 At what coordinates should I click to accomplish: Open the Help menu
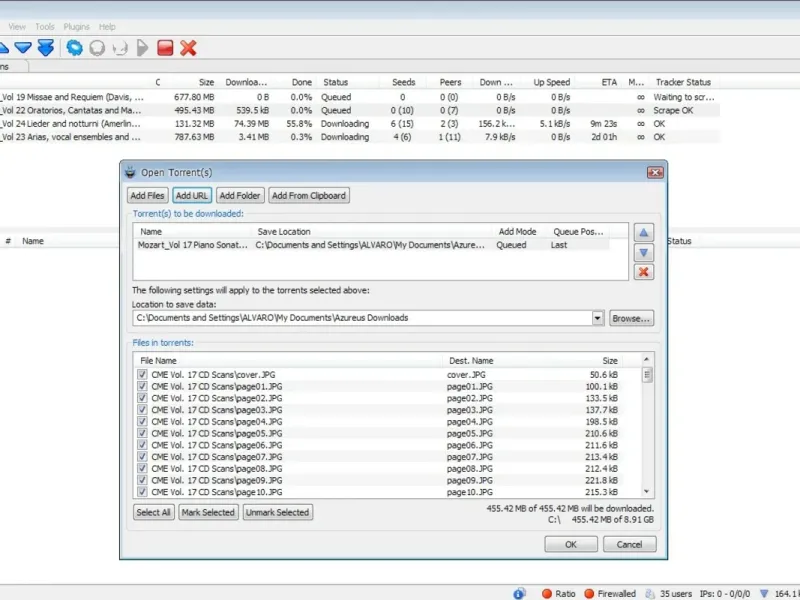click(107, 27)
